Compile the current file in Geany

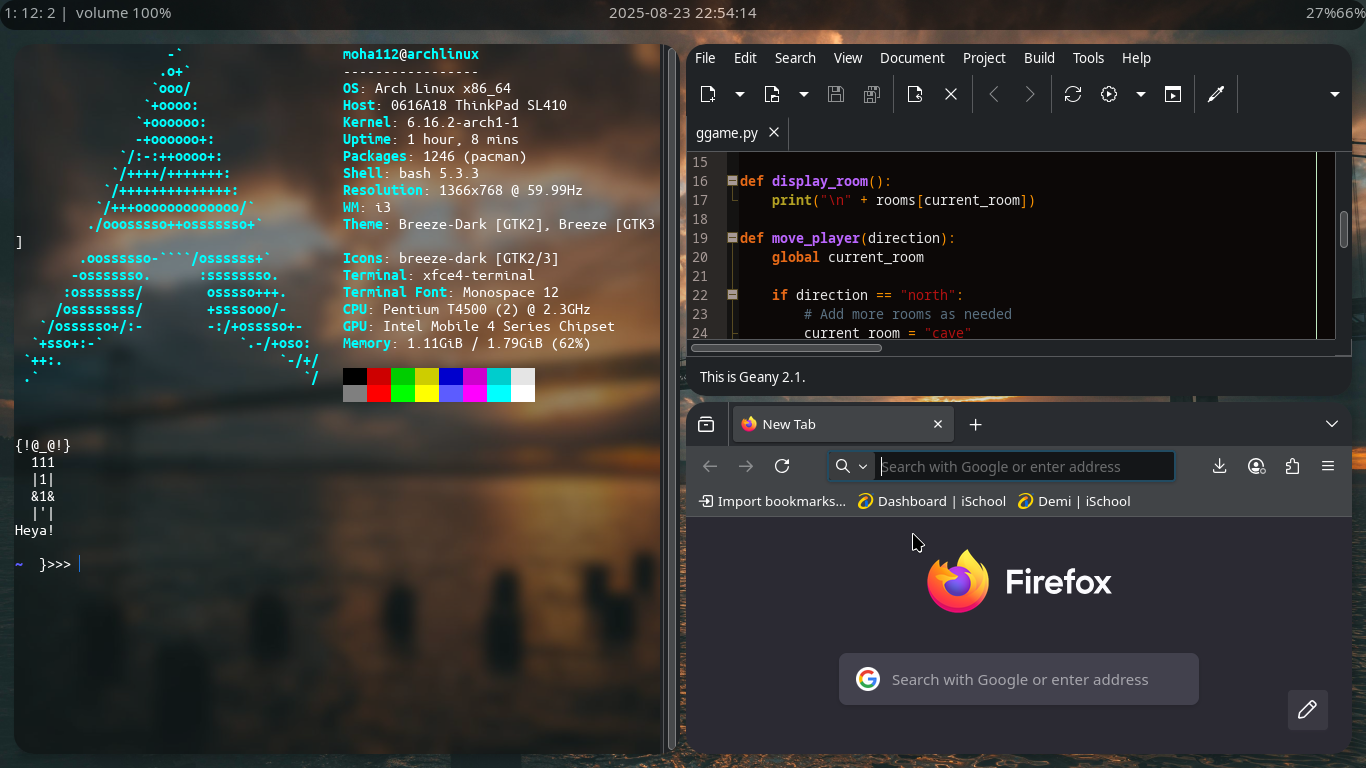coord(1073,94)
